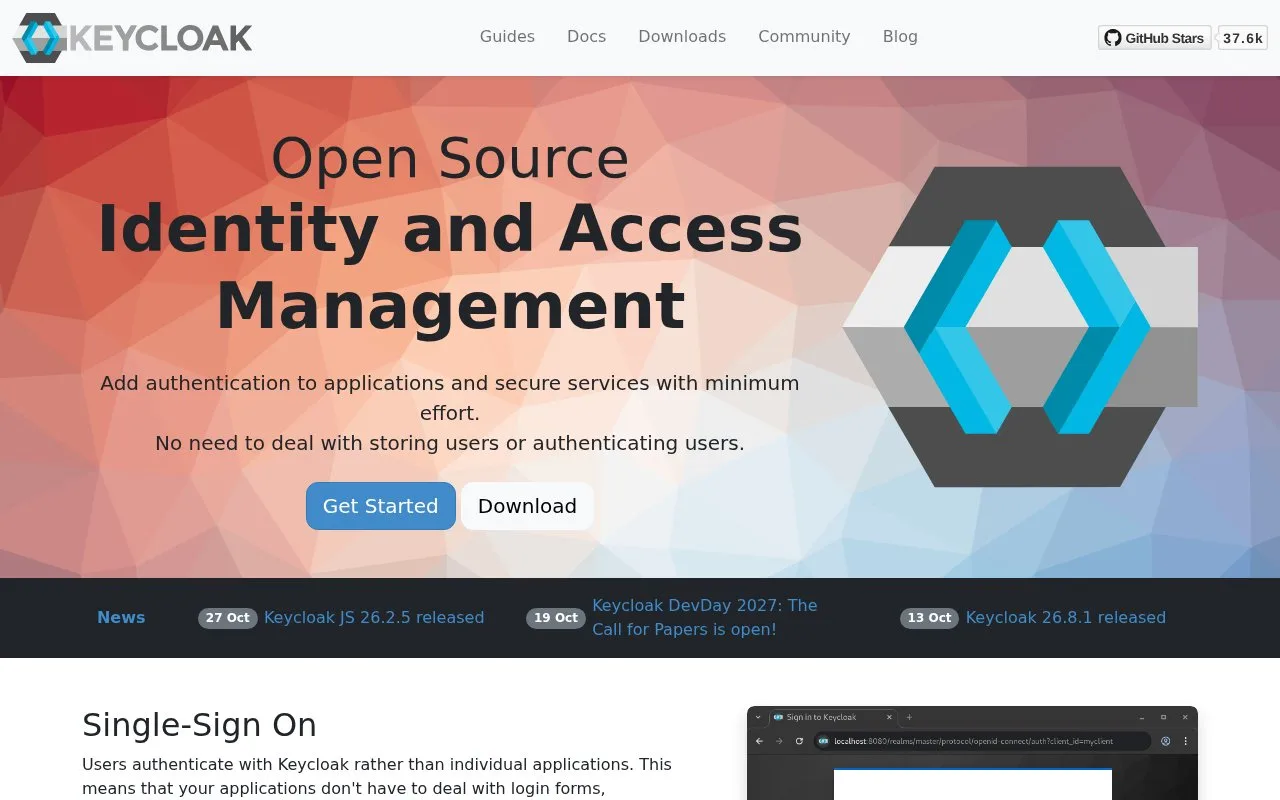Read the Keycloak JS 26.2.5 released announcement

pyautogui.click(x=374, y=618)
